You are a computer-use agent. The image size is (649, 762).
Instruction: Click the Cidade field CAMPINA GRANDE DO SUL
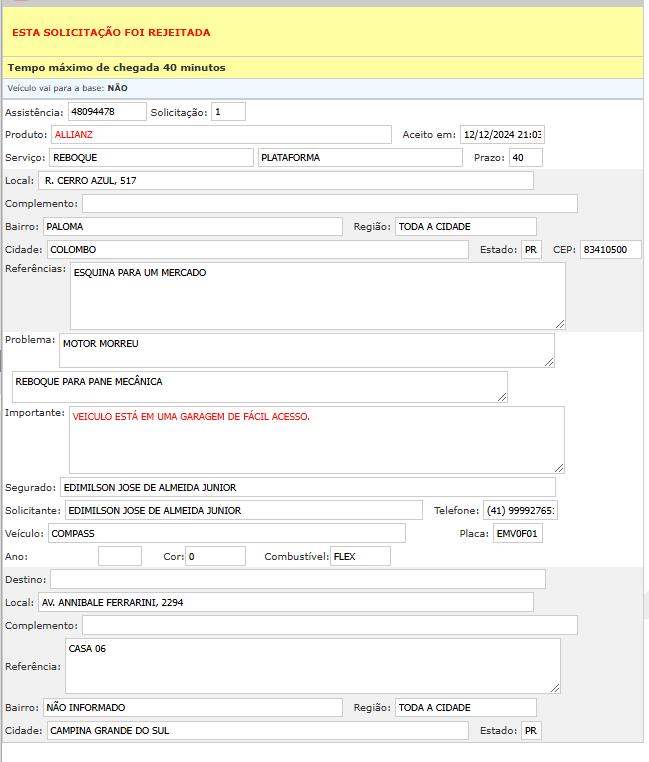[x=258, y=730]
